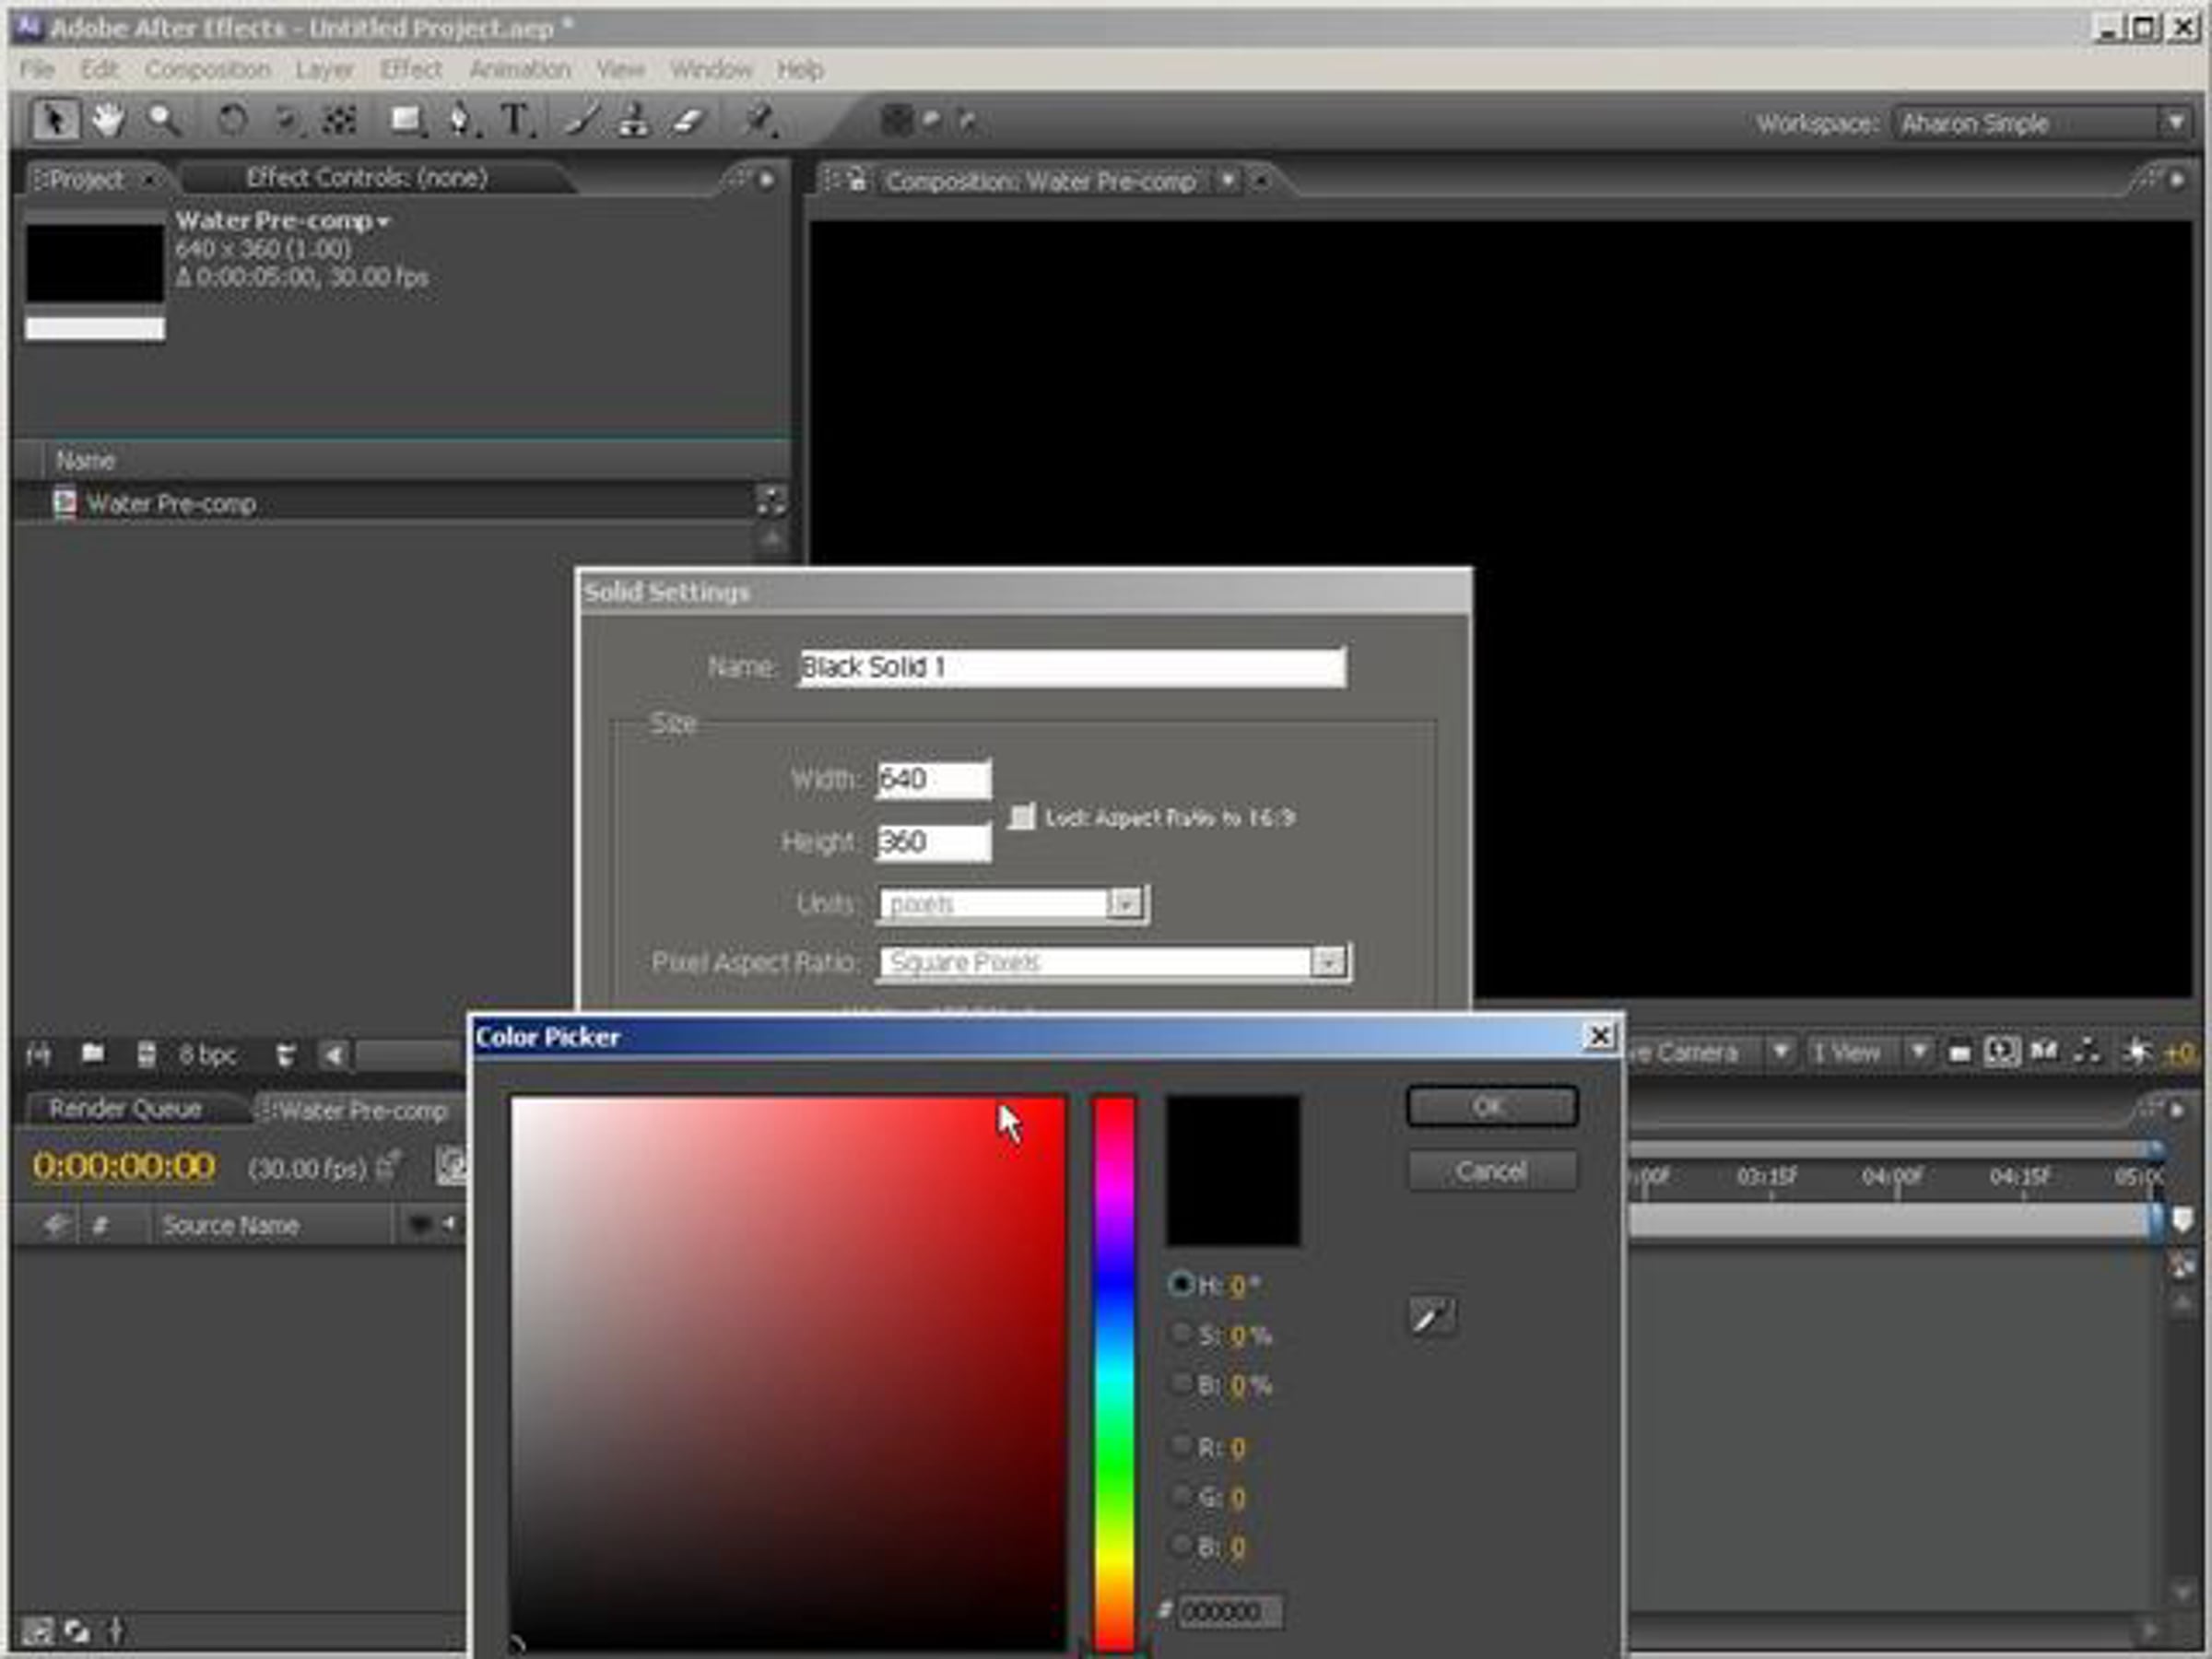Click the 8 bpc color depth indicator
Viewport: 2212px width, 1659px height.
(207, 1055)
